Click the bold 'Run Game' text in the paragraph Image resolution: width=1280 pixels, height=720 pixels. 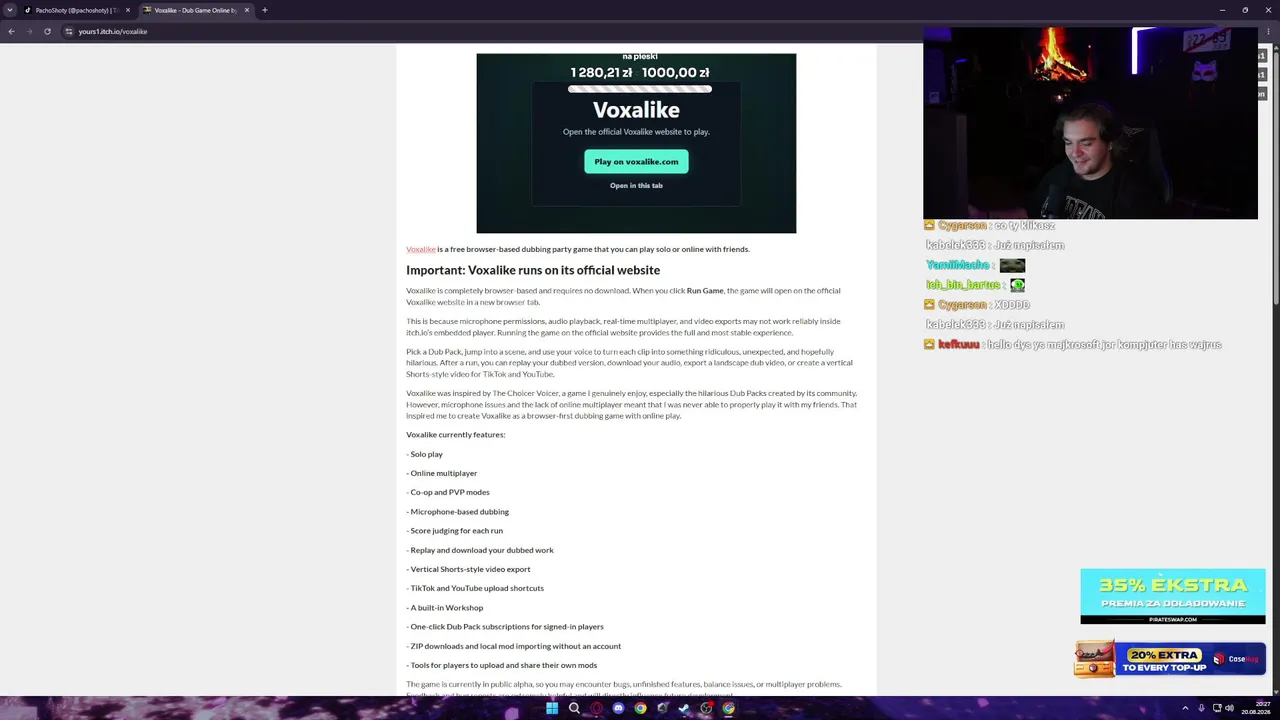(x=705, y=291)
